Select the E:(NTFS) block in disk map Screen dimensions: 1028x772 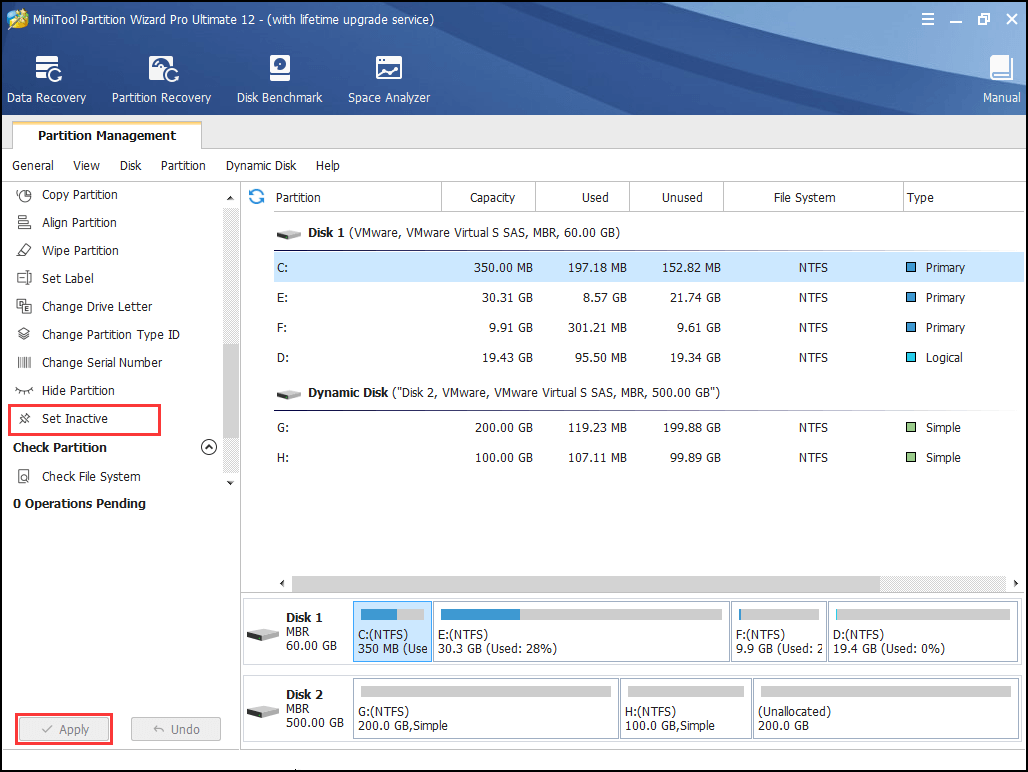pos(582,632)
